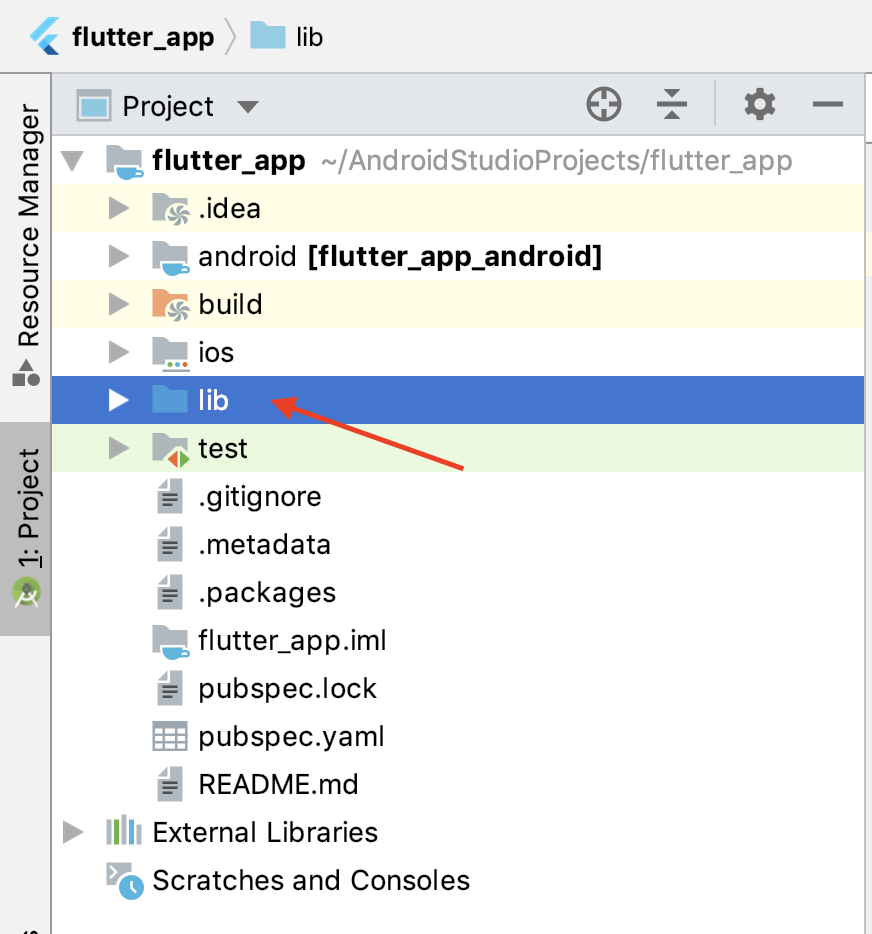Open Project panel gear settings
Screen dimensions: 872x934
(x=760, y=104)
